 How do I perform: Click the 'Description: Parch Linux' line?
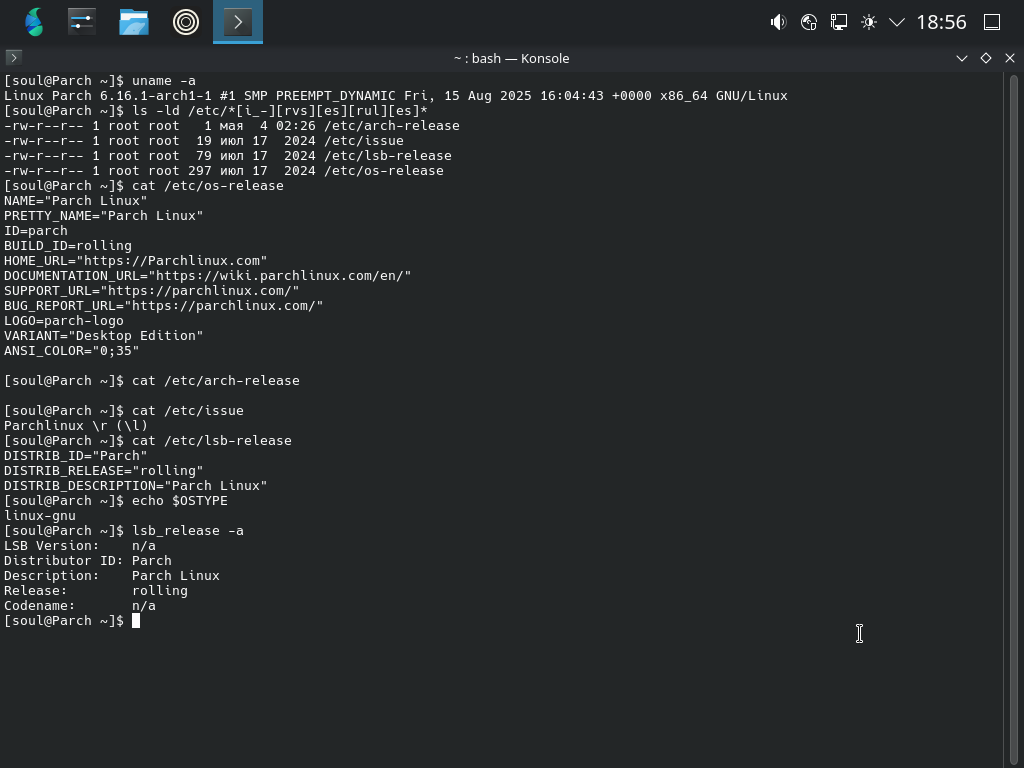tap(112, 577)
